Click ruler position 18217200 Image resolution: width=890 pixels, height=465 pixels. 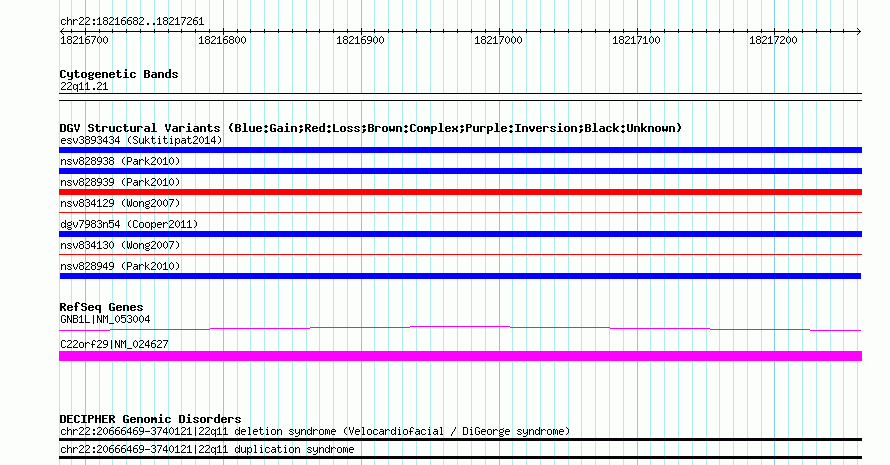point(773,40)
